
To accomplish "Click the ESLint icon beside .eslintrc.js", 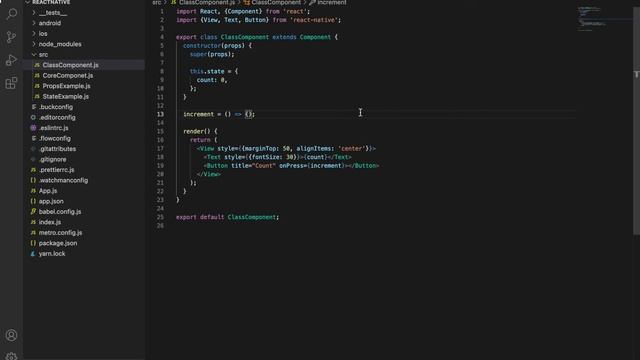I will click(x=33, y=128).
